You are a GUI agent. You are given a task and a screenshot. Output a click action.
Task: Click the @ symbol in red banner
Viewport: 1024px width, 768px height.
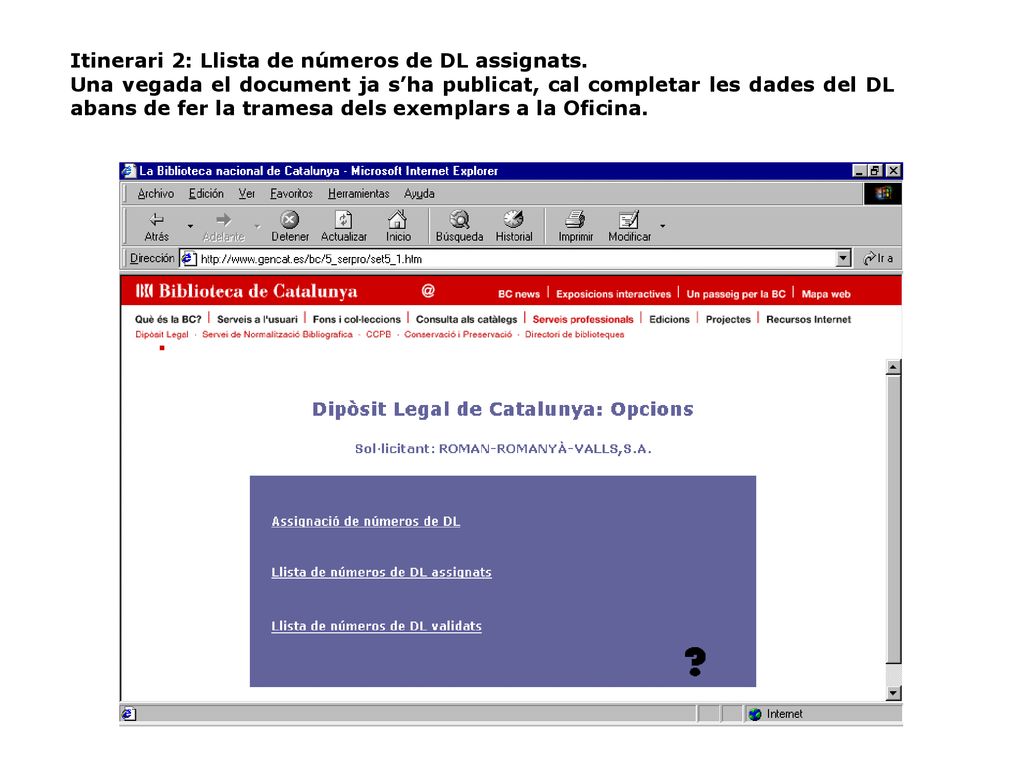428,291
